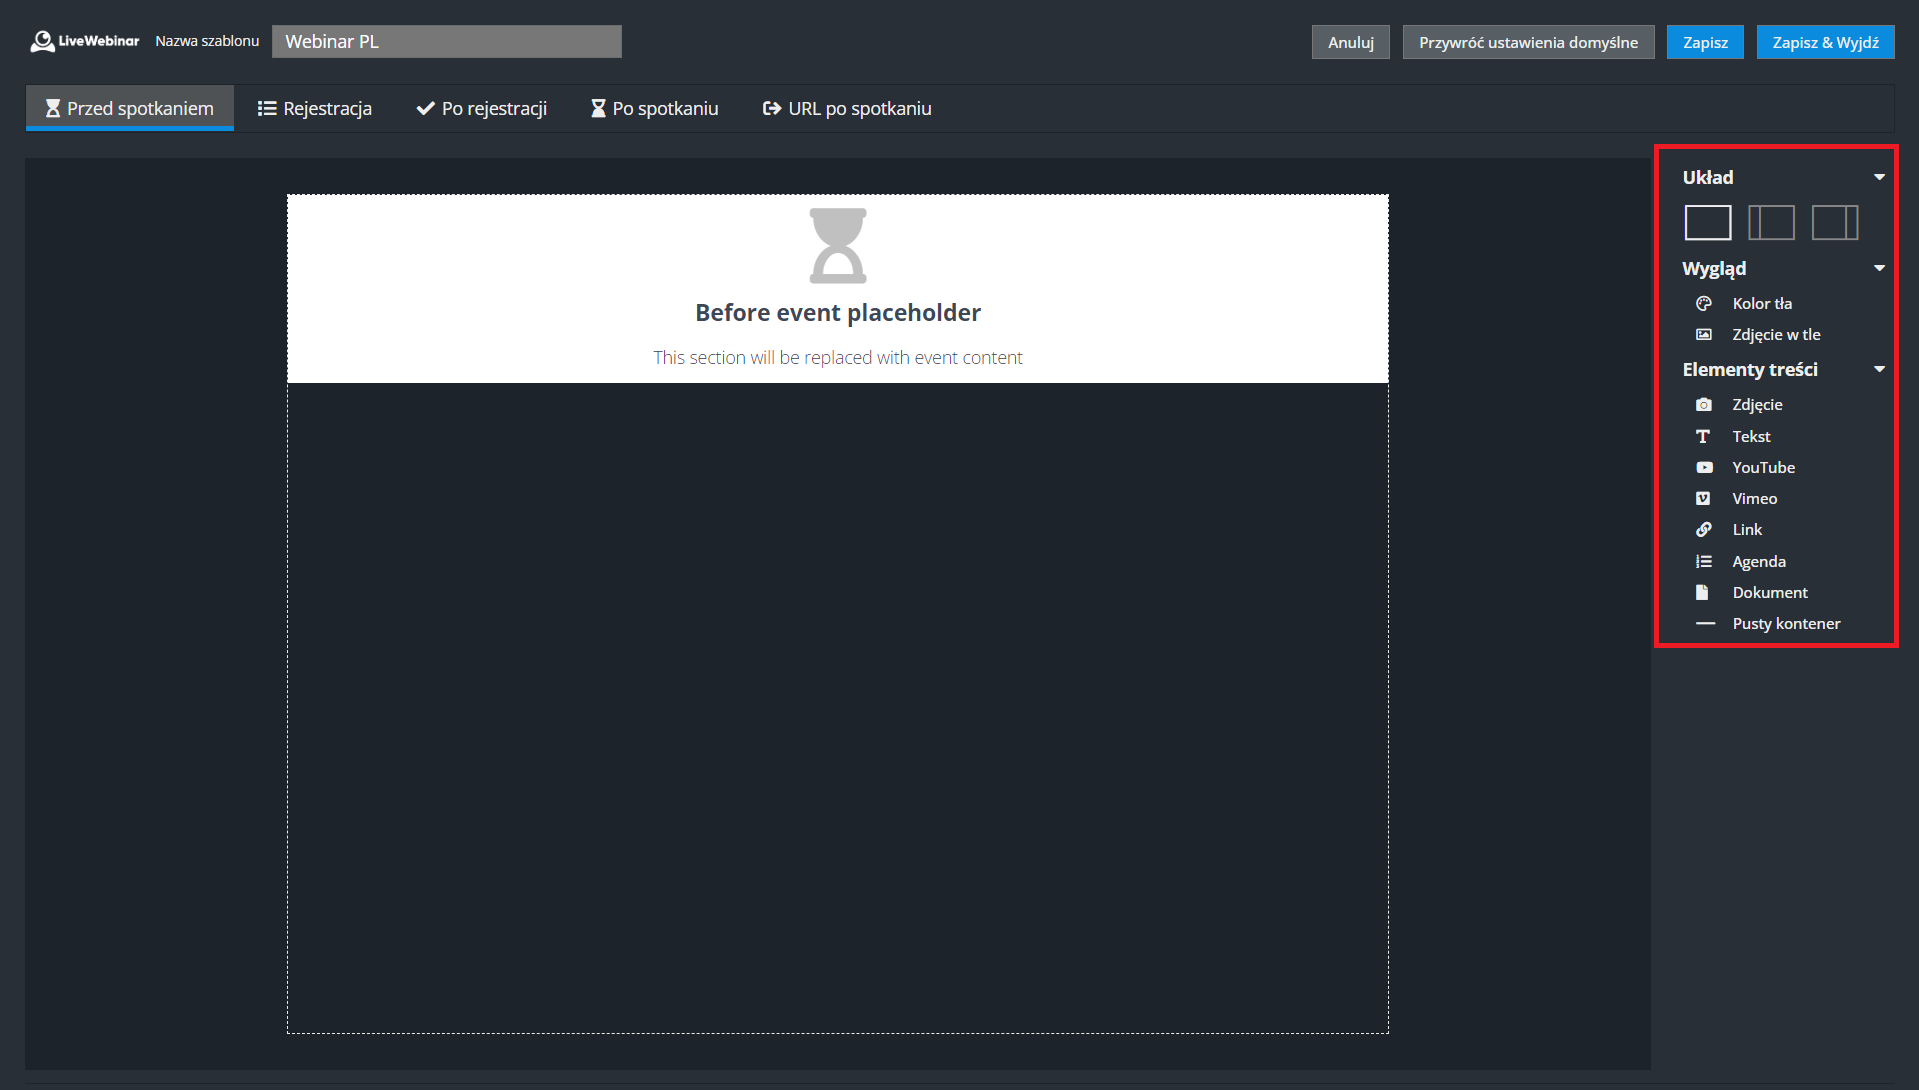The height and width of the screenshot is (1090, 1919).
Task: Choose the left sidebar layout option
Action: [x=1771, y=223]
